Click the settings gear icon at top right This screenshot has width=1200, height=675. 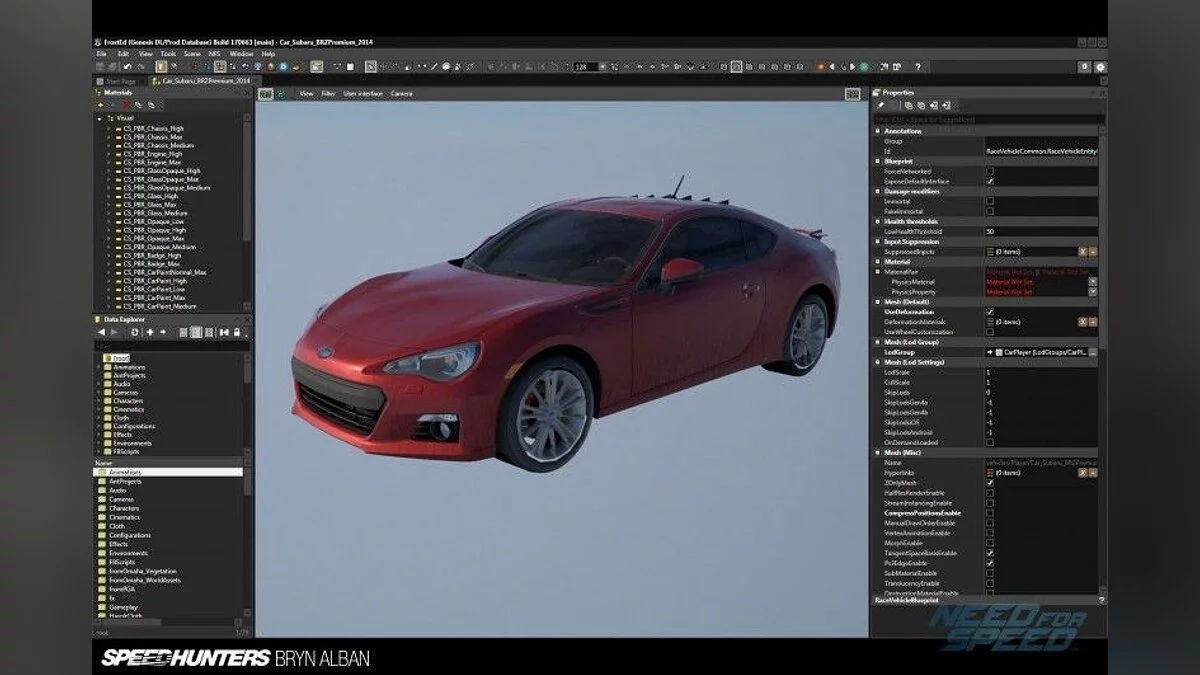pyautogui.click(x=1100, y=67)
